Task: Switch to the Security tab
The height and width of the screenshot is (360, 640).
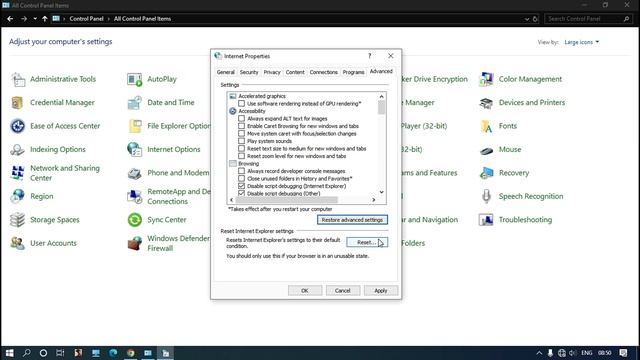Action: (249, 72)
